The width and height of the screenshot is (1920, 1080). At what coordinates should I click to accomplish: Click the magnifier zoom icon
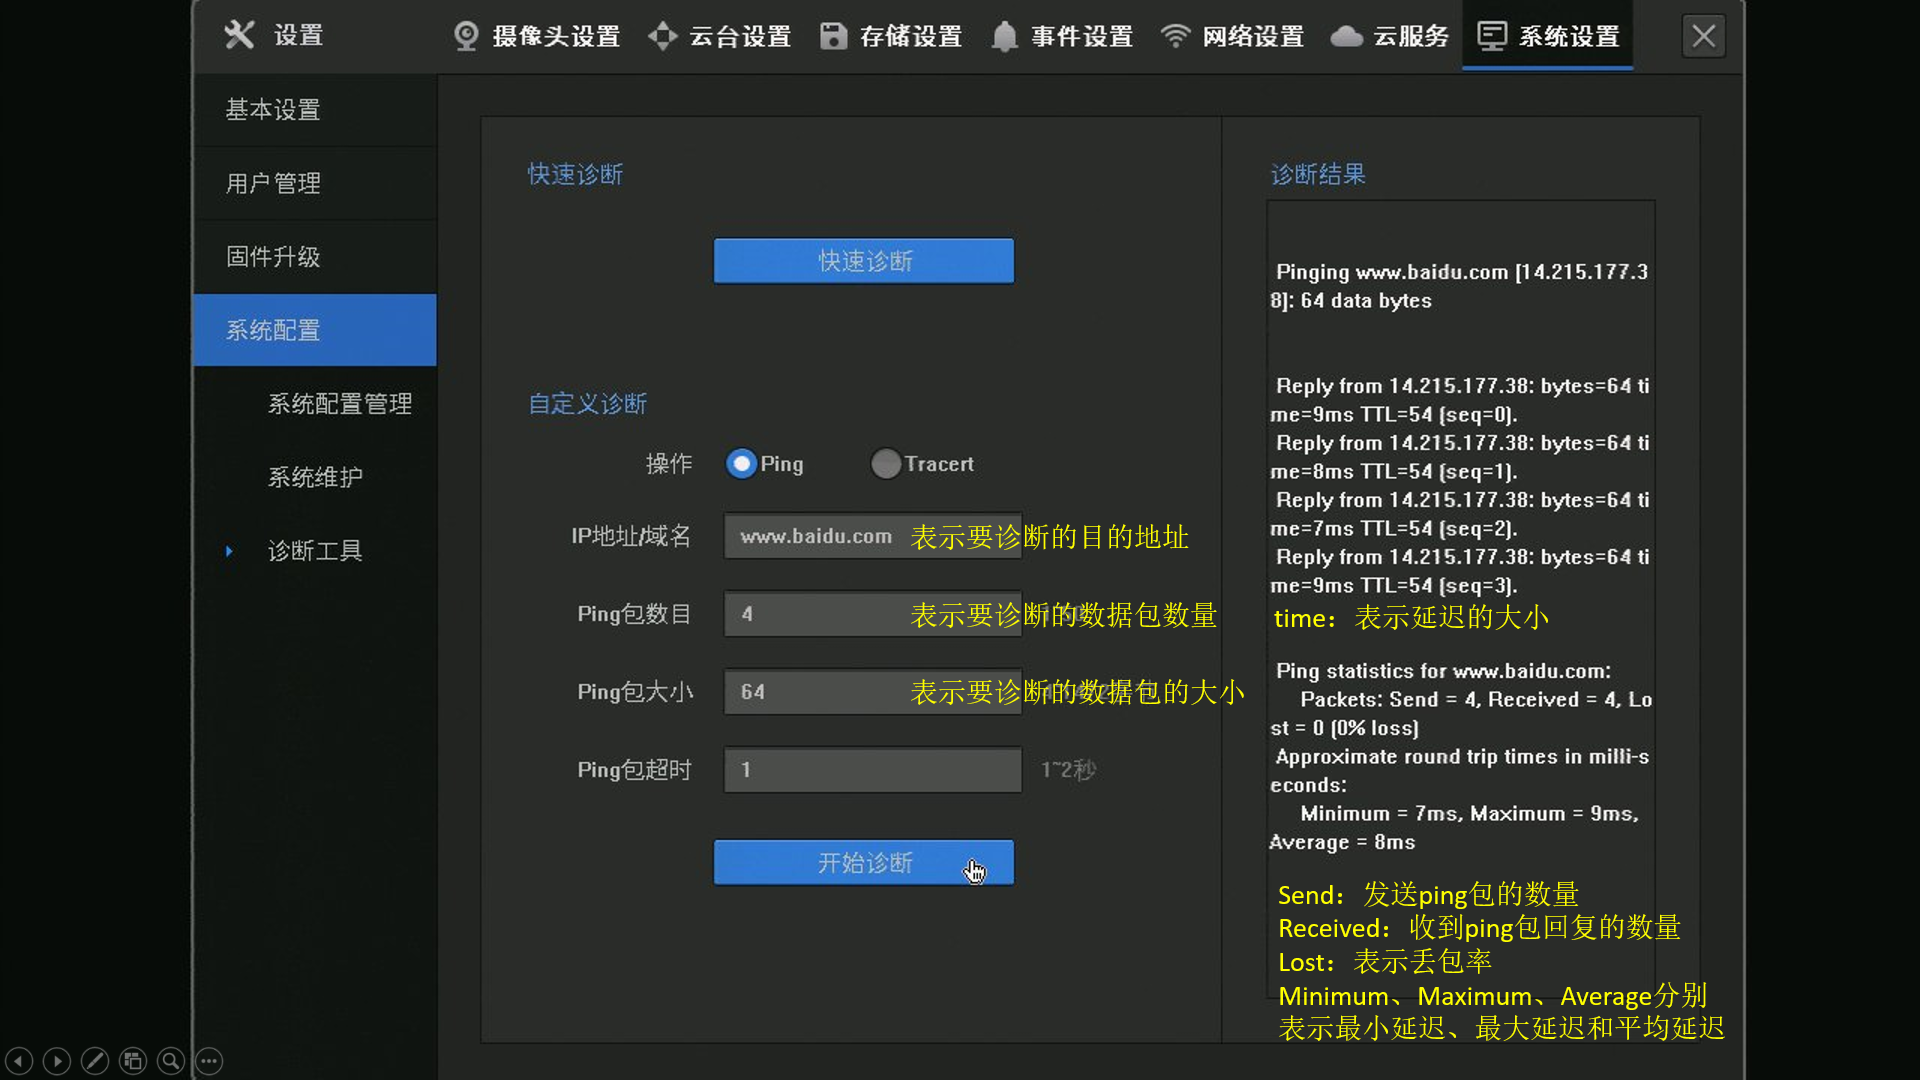(171, 1060)
